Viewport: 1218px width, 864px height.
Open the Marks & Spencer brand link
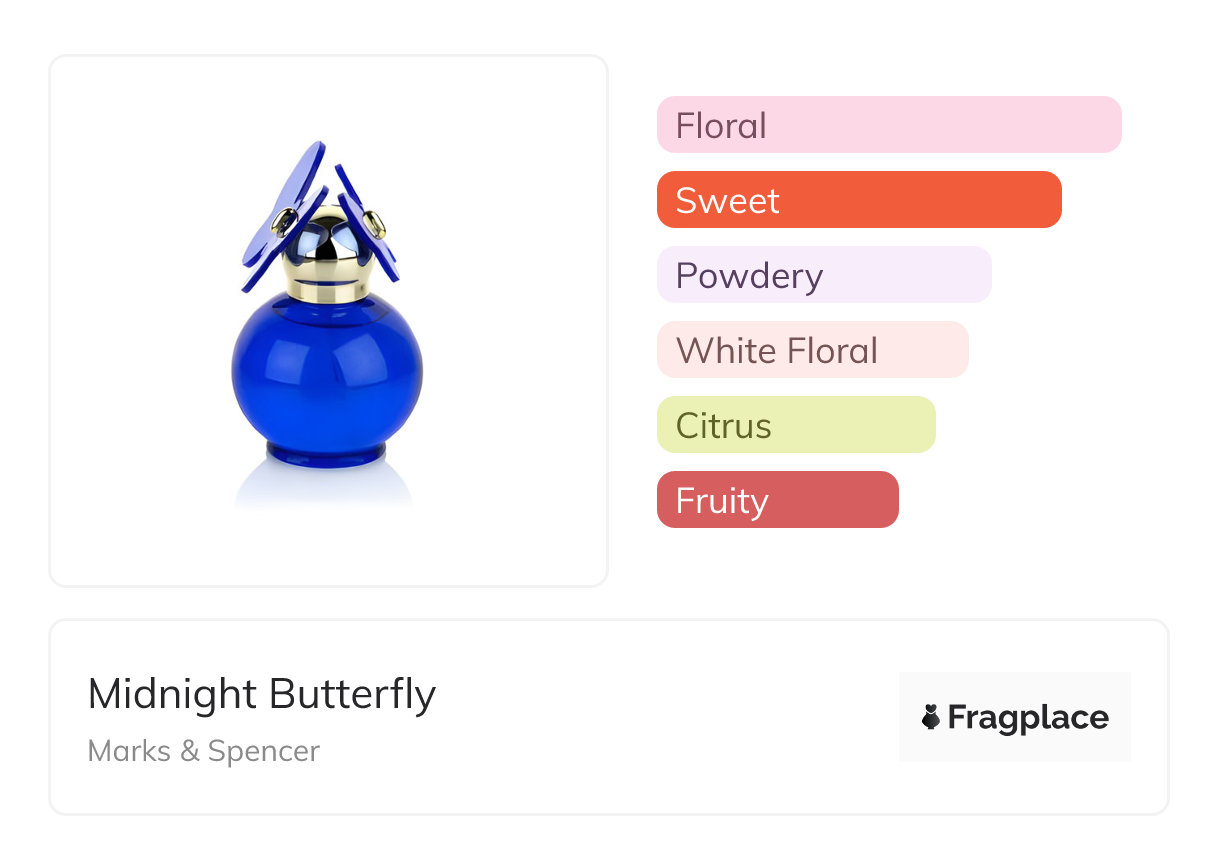click(x=204, y=751)
